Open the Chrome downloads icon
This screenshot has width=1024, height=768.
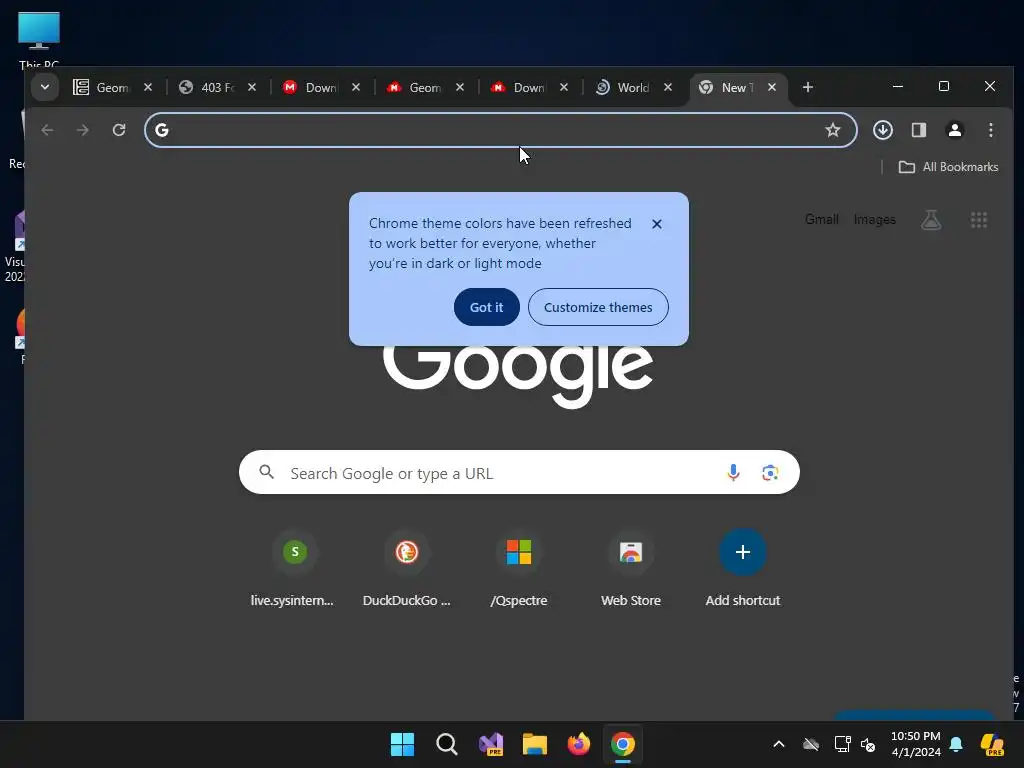883,130
